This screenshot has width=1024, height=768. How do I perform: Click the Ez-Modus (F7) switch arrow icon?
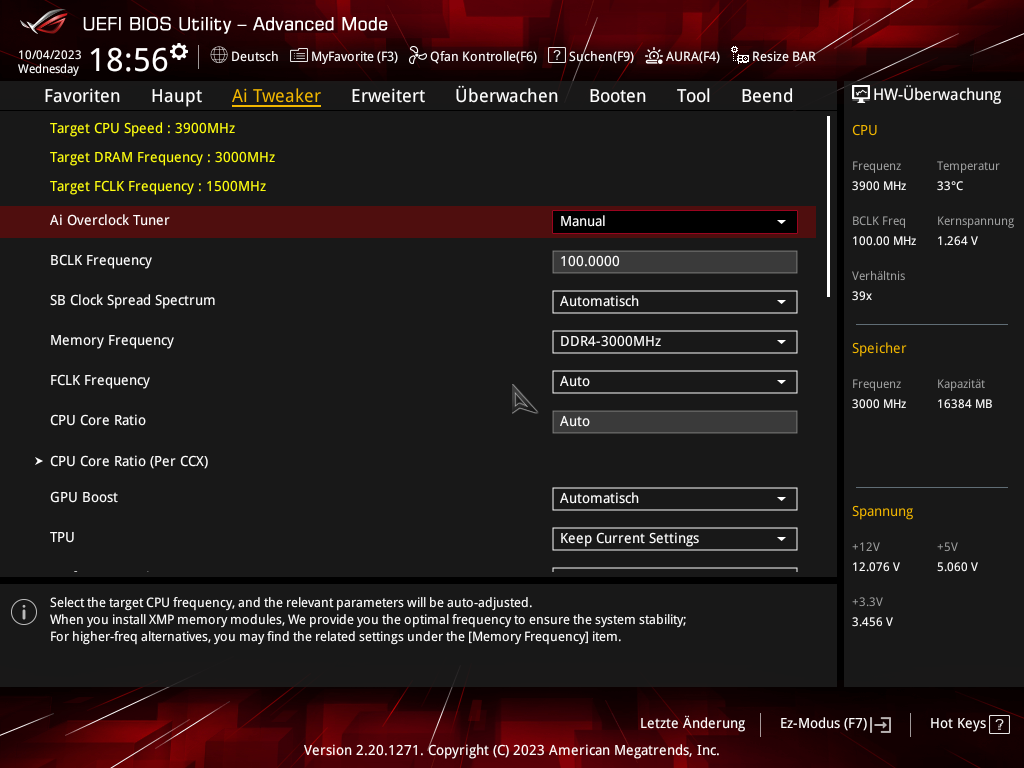881,724
